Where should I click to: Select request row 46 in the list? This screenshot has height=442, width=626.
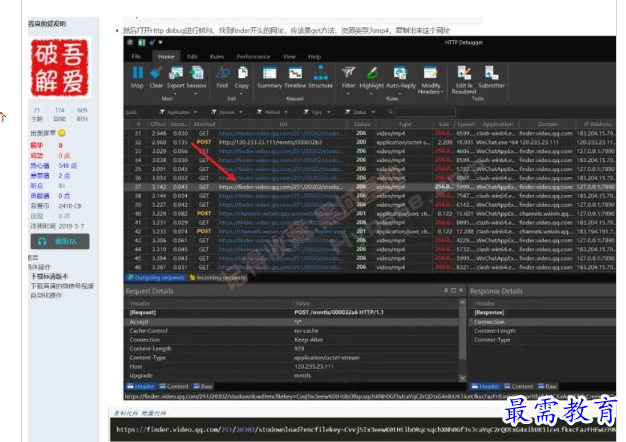click(x=370, y=267)
